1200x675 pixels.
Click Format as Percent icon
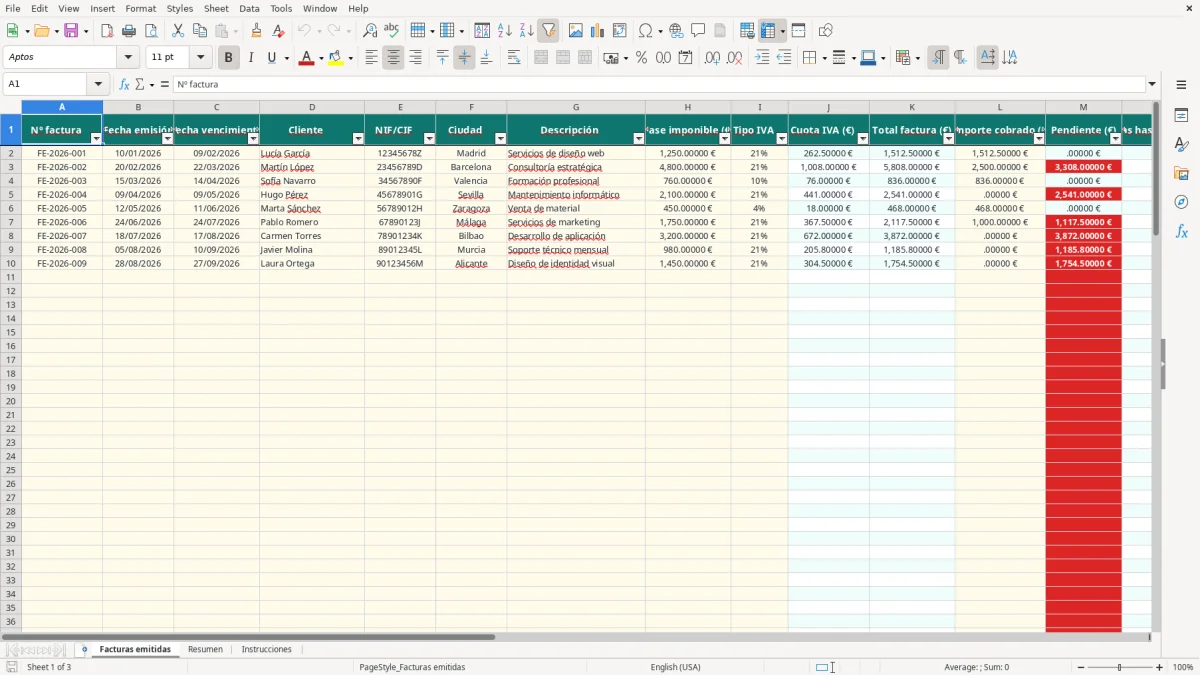641,58
